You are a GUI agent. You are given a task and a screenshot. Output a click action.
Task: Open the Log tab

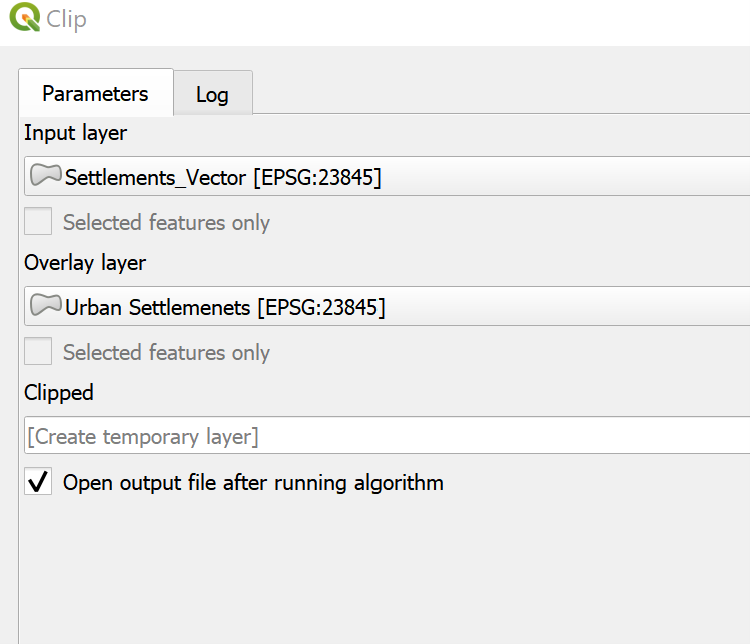pyautogui.click(x=212, y=95)
